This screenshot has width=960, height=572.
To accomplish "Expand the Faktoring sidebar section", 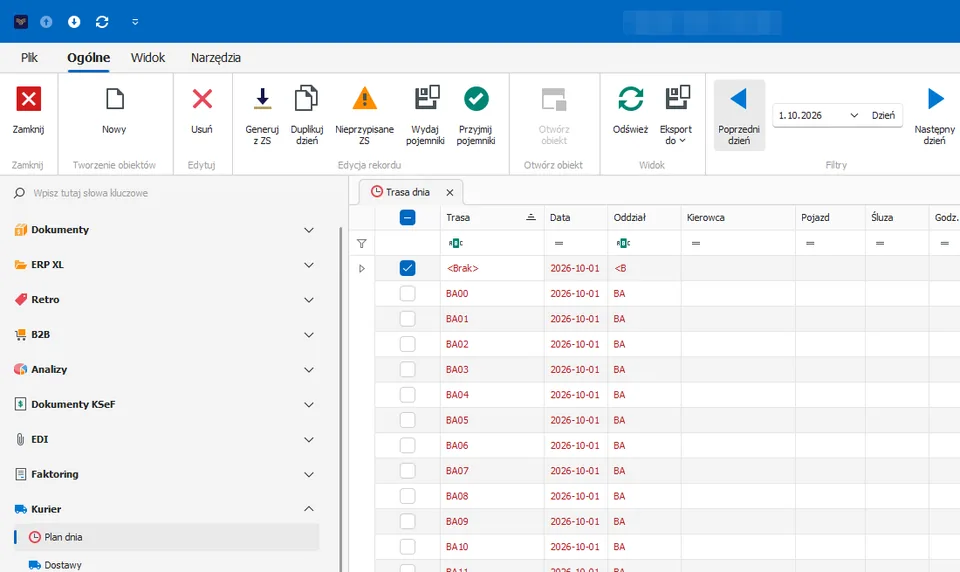I will (x=309, y=475).
